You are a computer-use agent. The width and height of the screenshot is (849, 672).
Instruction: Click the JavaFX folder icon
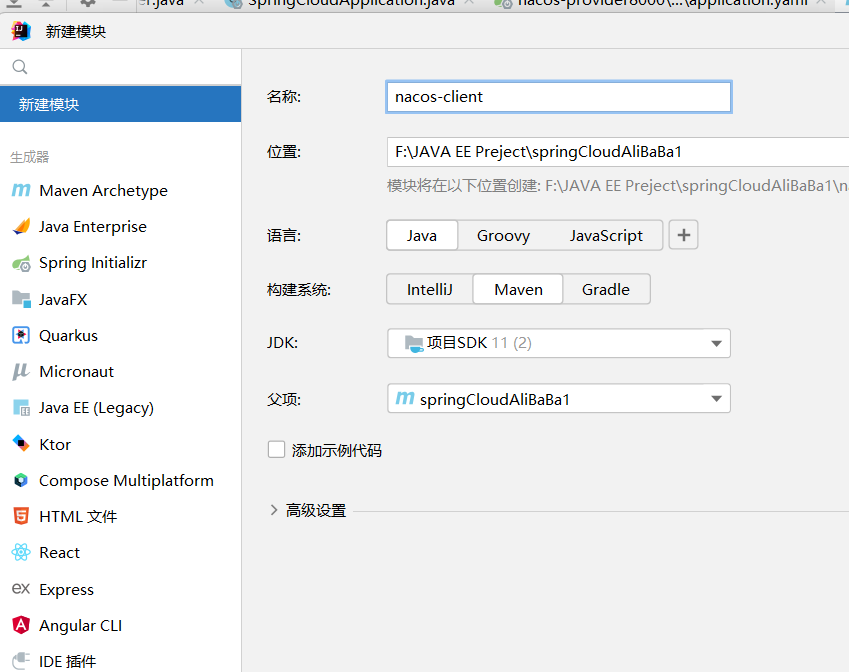(21, 299)
